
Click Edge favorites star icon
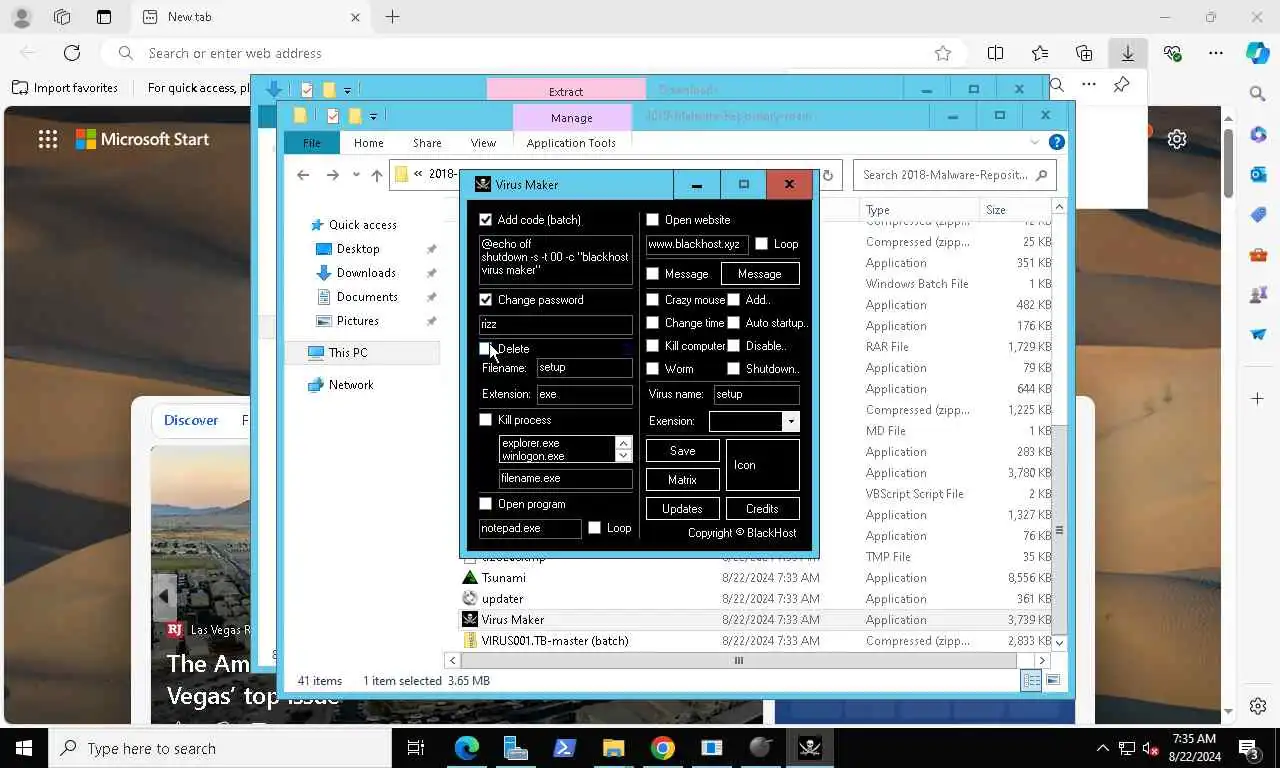[942, 53]
